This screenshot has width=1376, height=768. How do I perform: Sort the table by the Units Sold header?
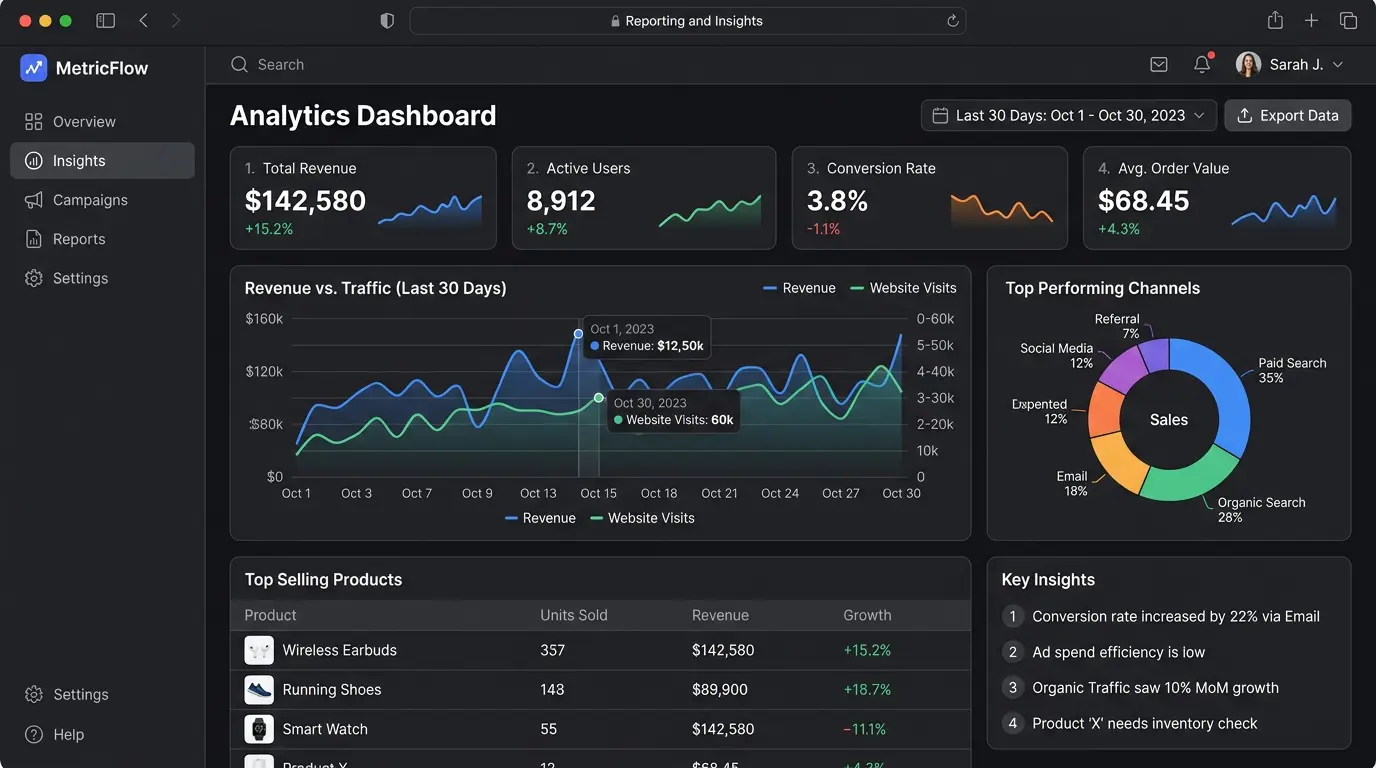point(574,616)
